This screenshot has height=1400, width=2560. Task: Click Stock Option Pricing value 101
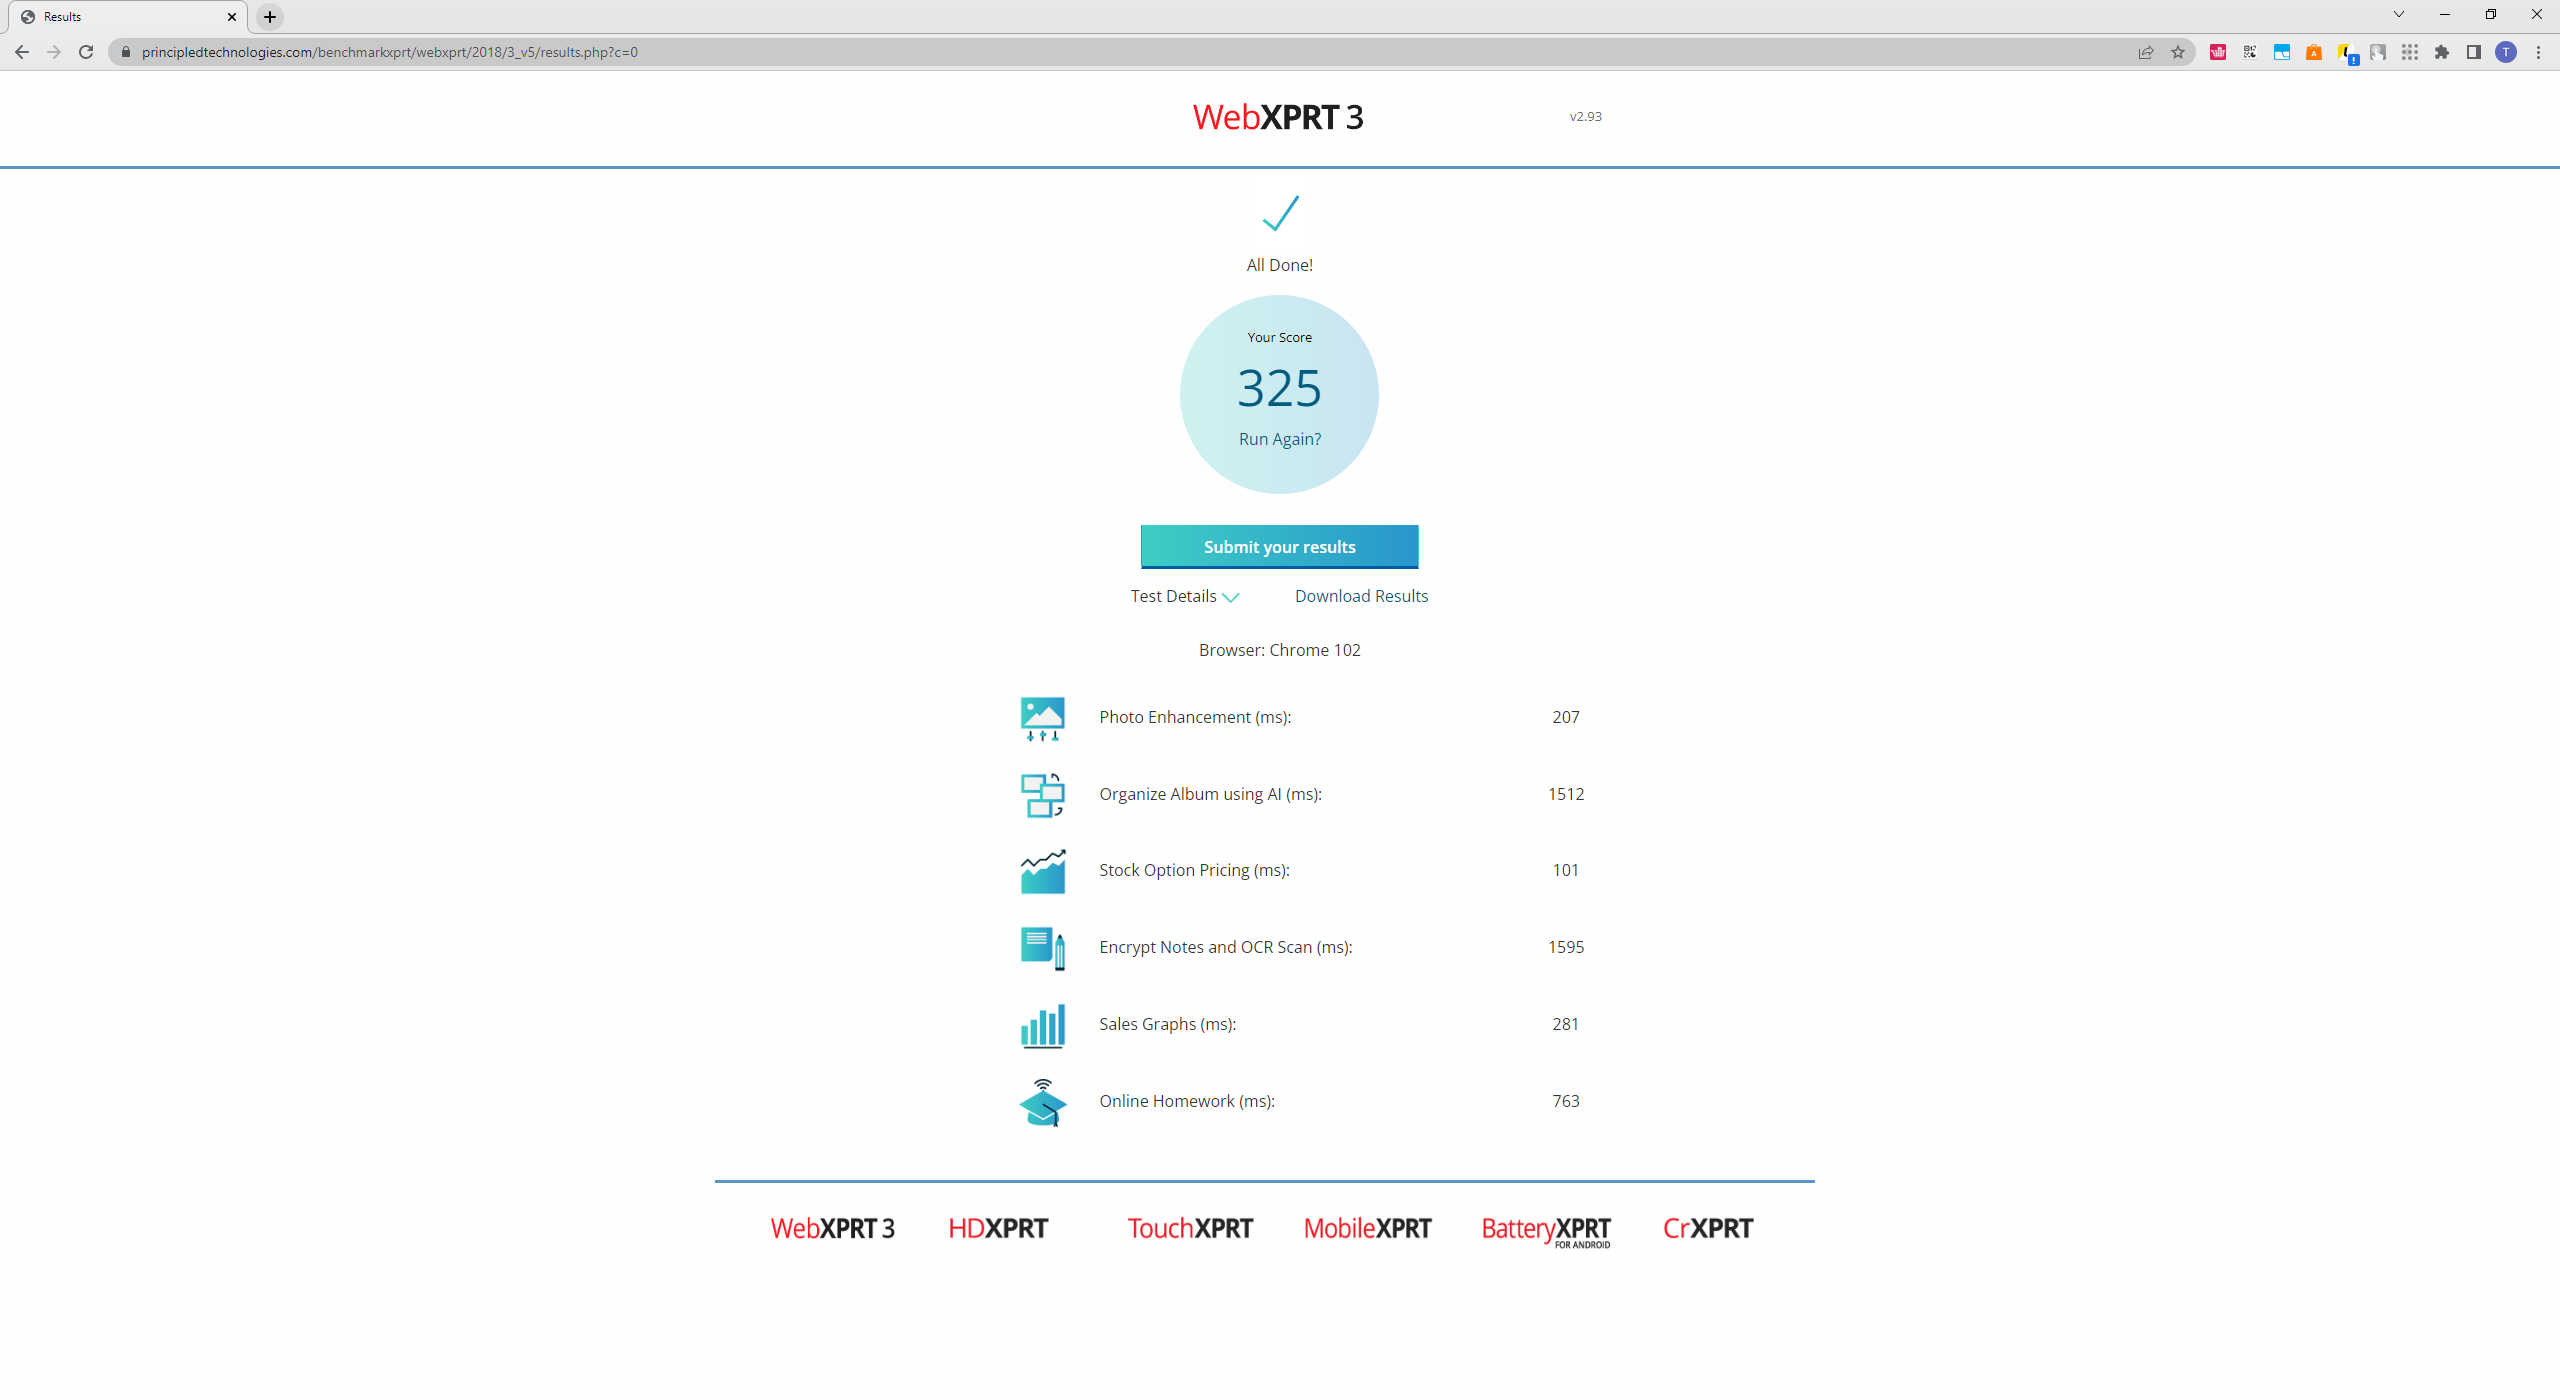1565,870
